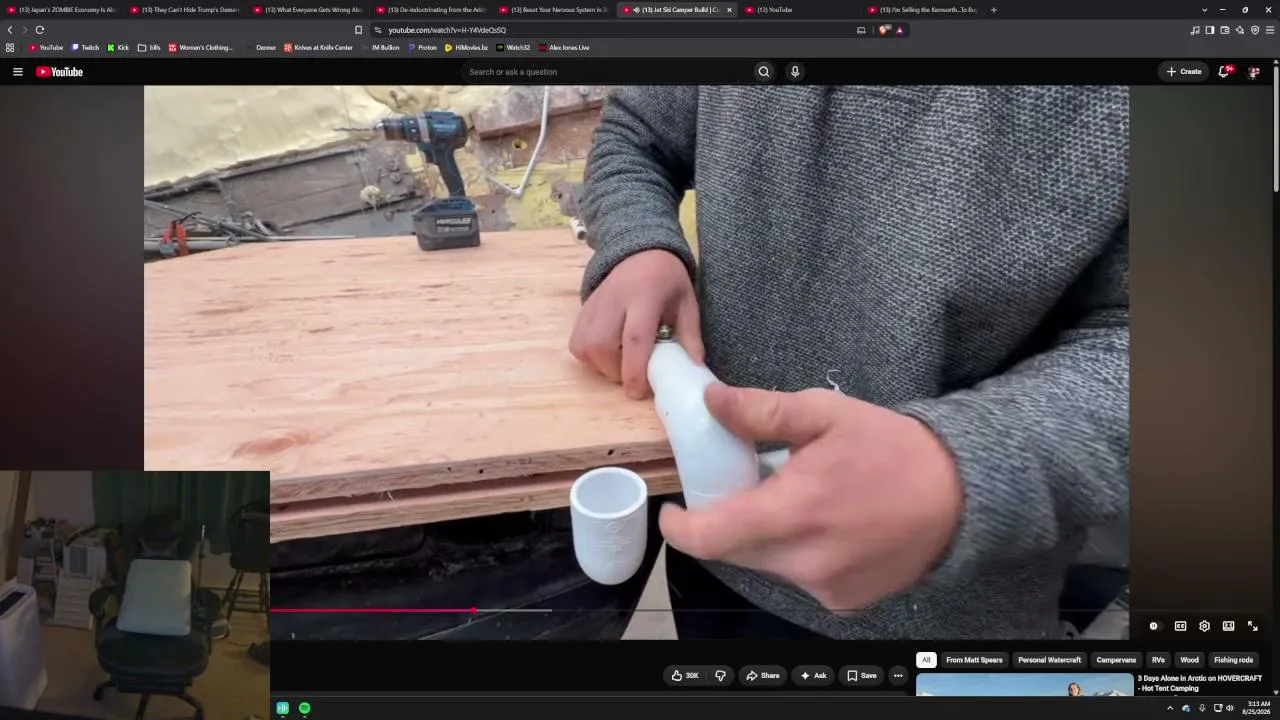Open the taskbar volume control
Screen dimensions: 1280x720
point(1230,708)
